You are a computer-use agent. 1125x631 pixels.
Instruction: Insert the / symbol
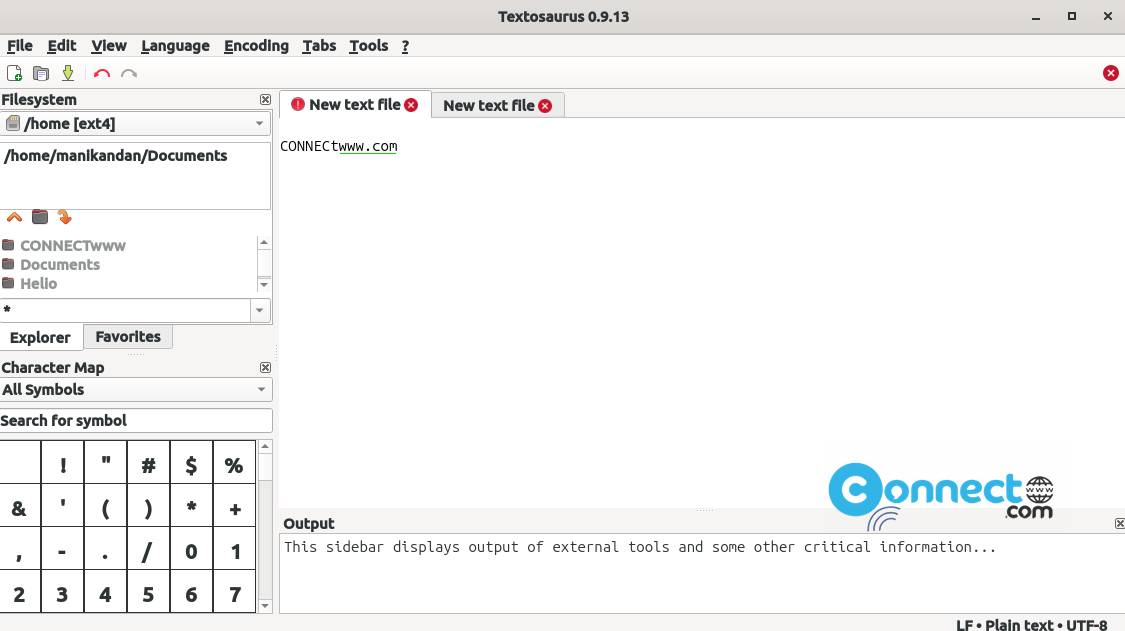pyautogui.click(x=149, y=549)
